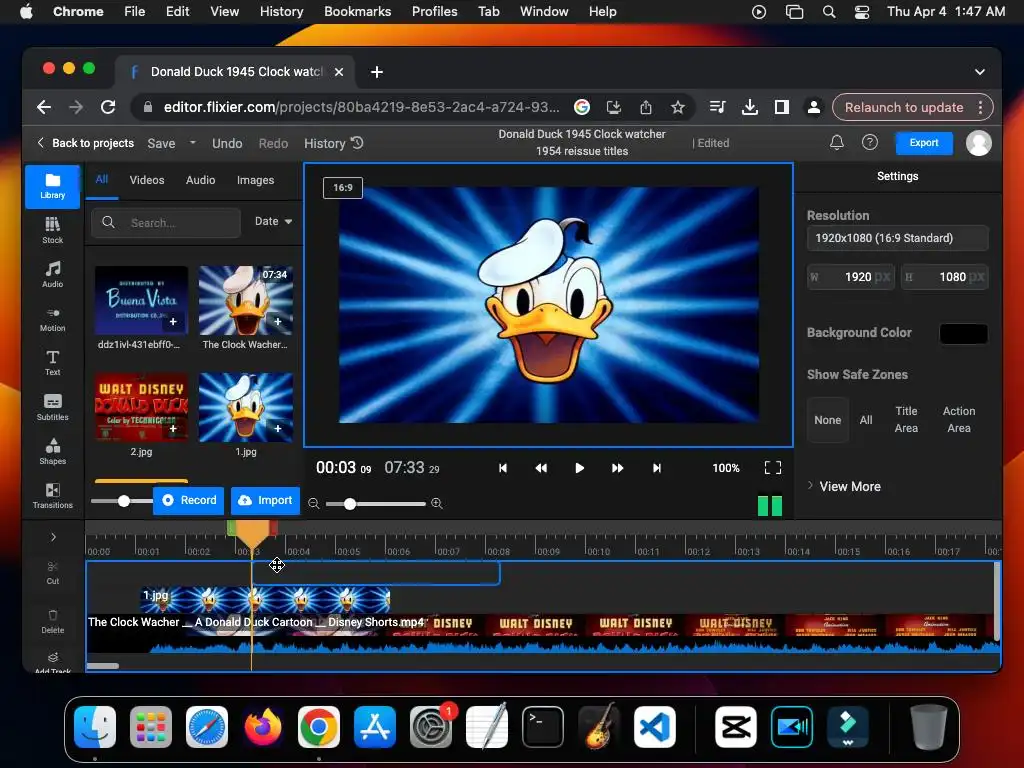Select the All safe zones option
The height and width of the screenshot is (768, 1024).
pyautogui.click(x=866, y=420)
